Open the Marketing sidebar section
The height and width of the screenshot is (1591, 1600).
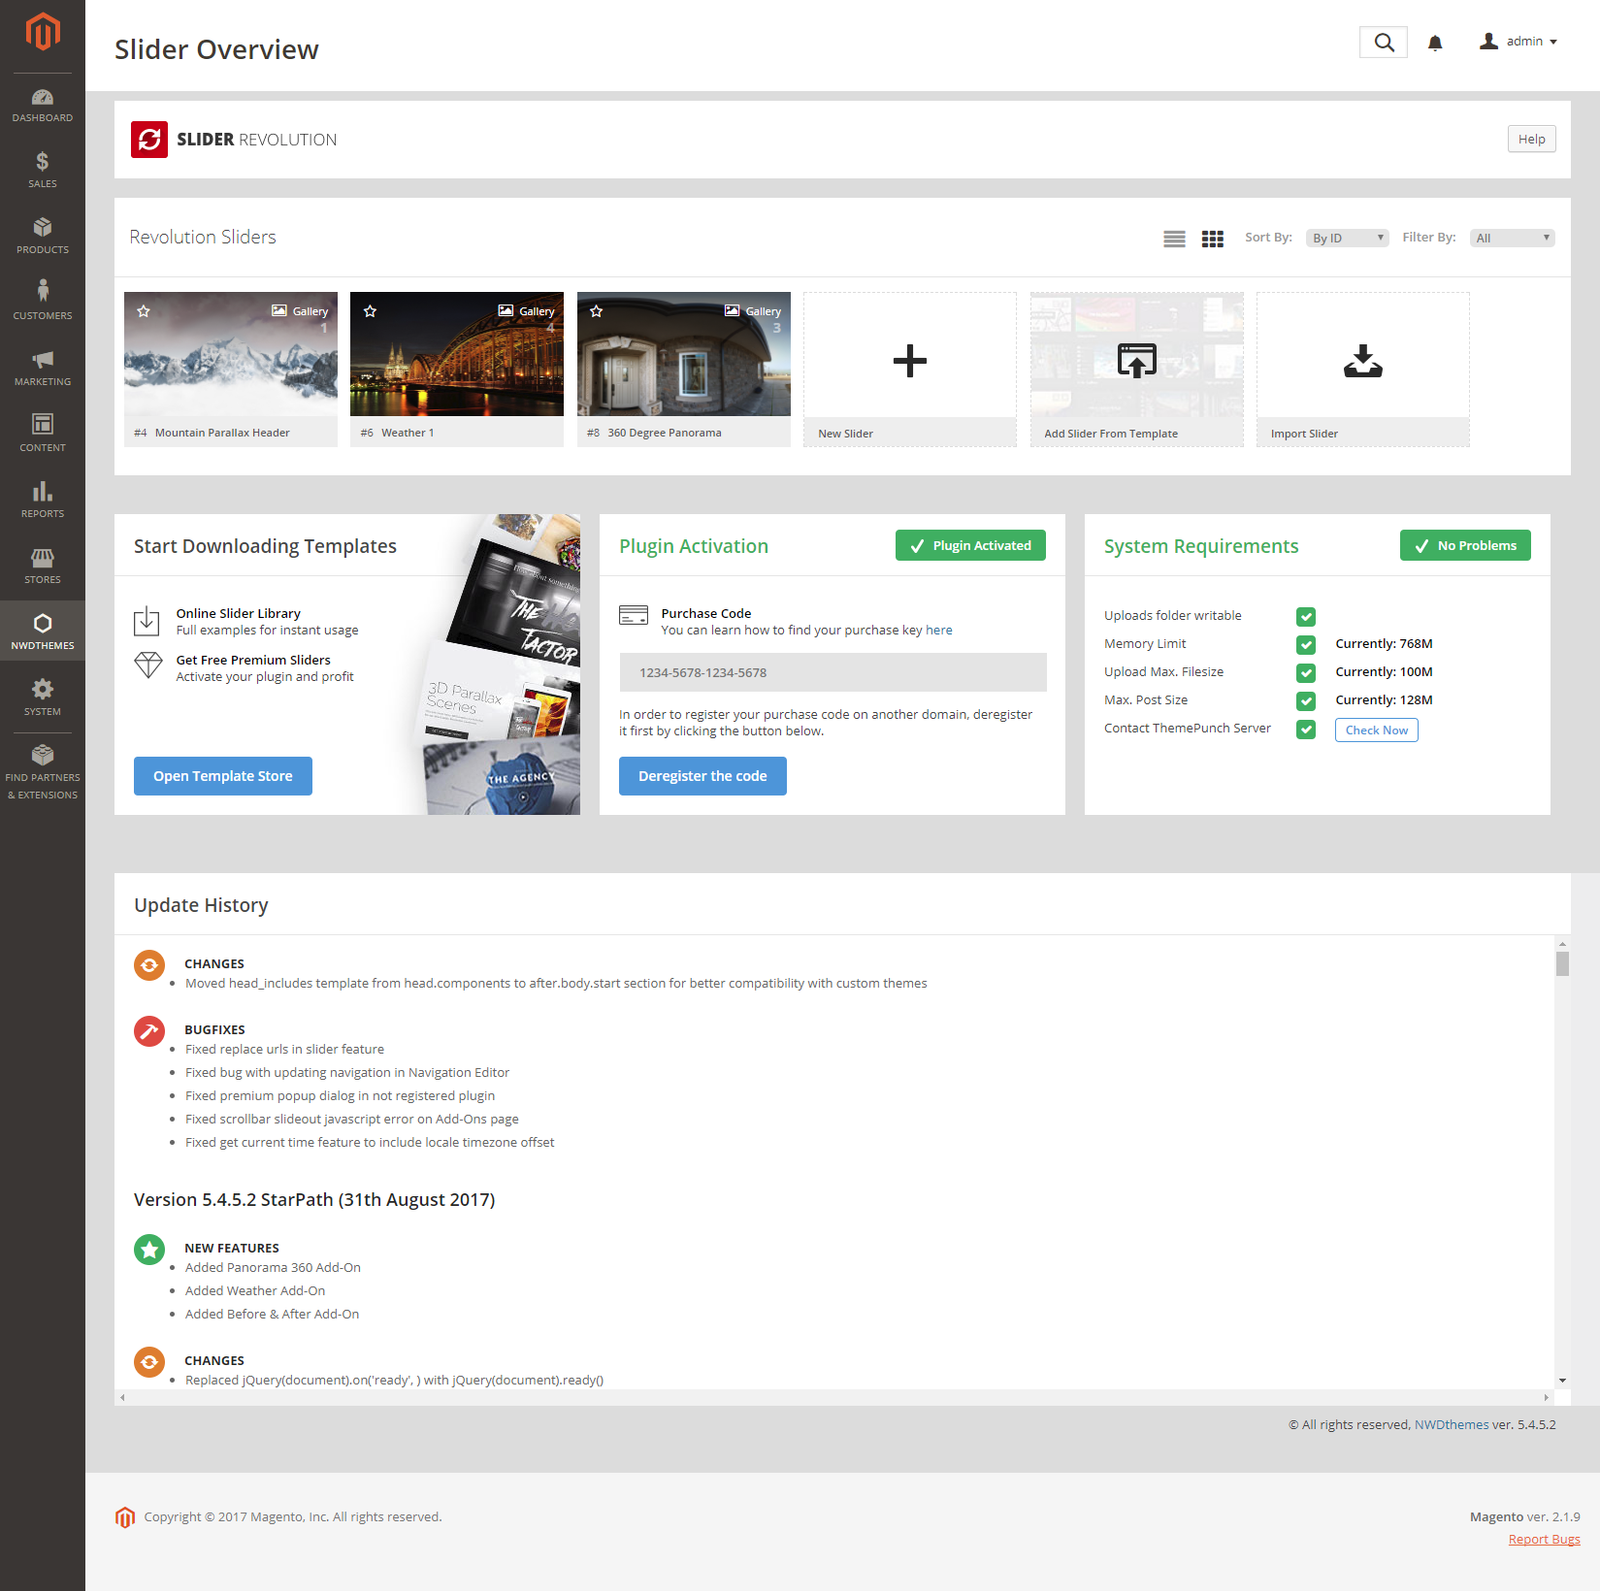(x=42, y=367)
